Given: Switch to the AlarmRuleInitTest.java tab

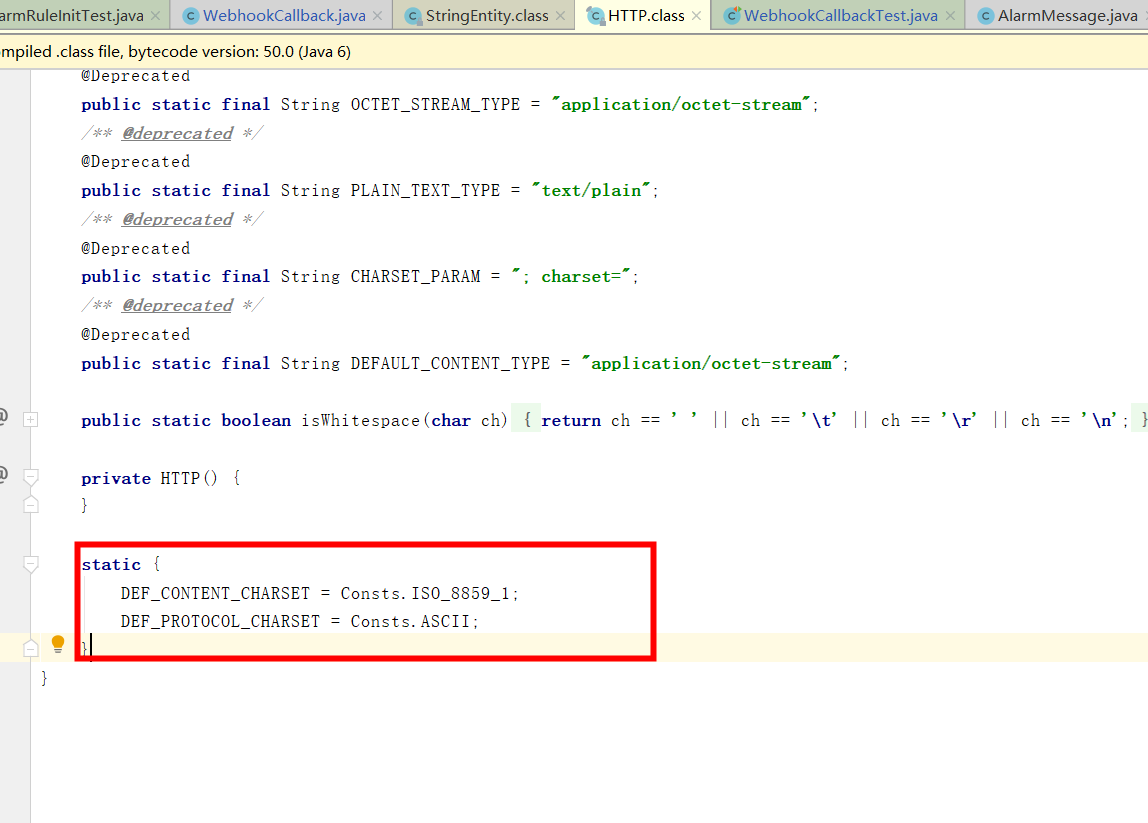Looking at the screenshot, I should click(x=70, y=16).
